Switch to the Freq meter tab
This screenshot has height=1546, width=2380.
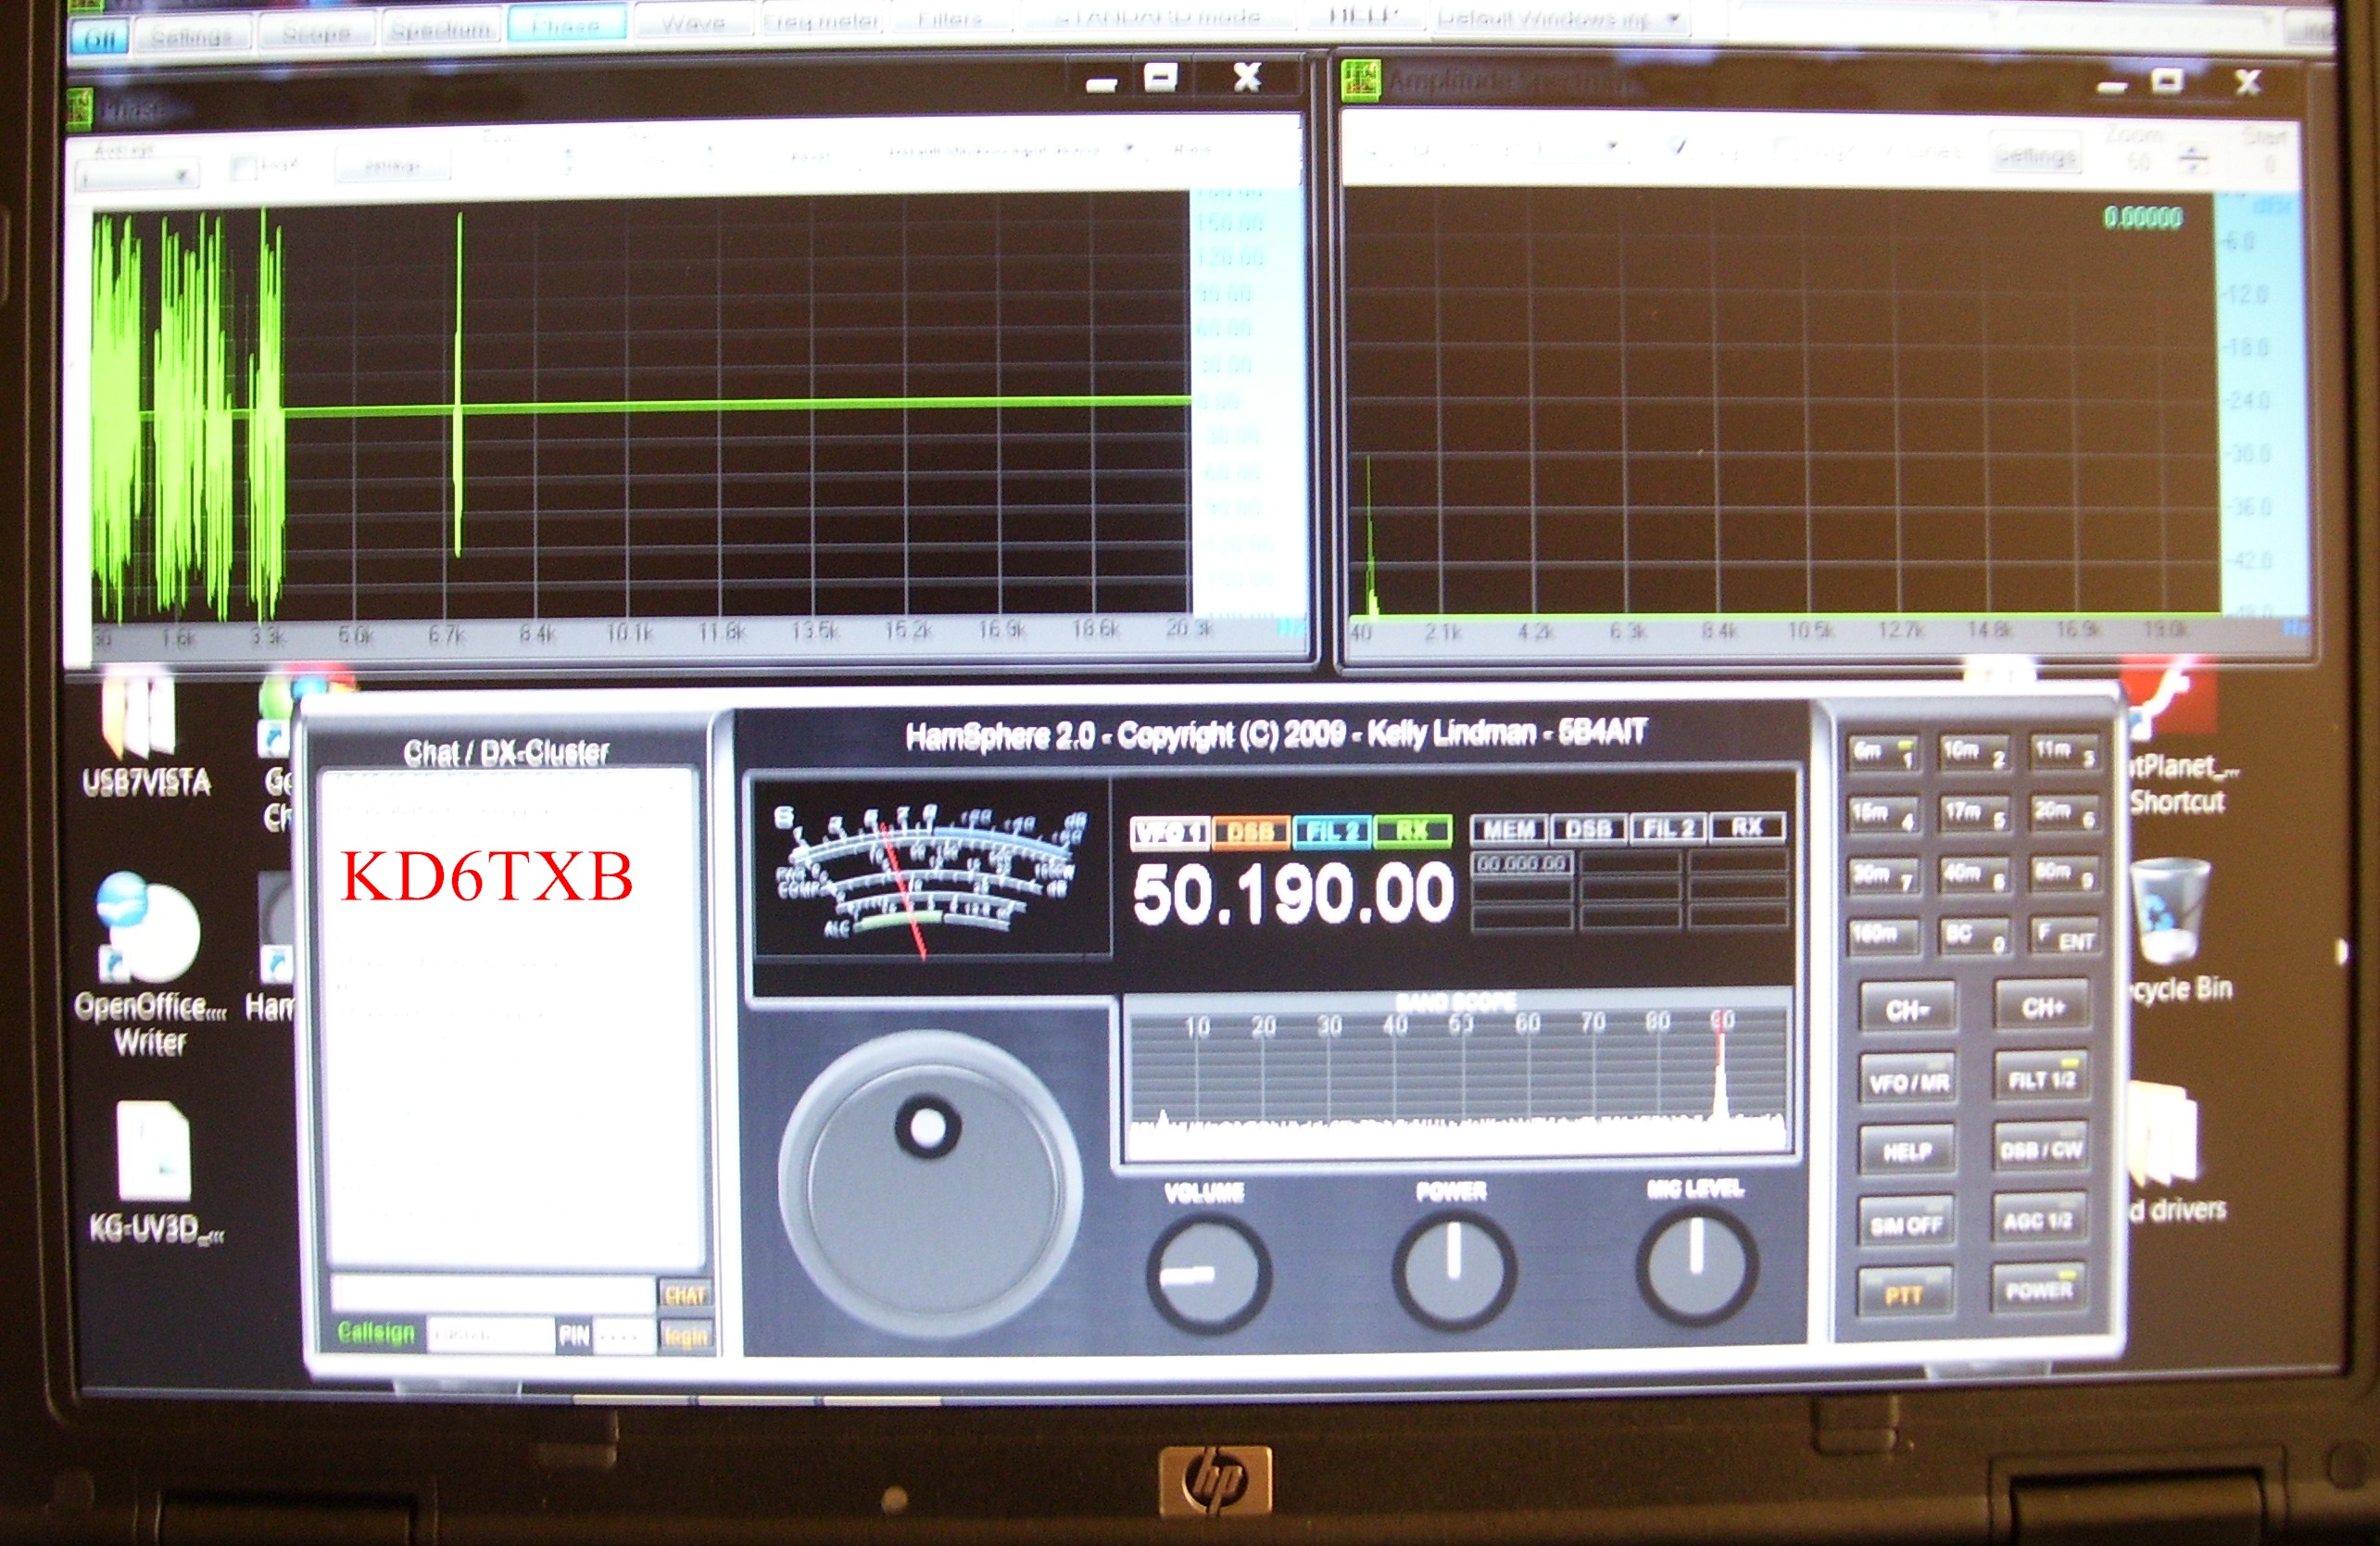click(x=822, y=19)
